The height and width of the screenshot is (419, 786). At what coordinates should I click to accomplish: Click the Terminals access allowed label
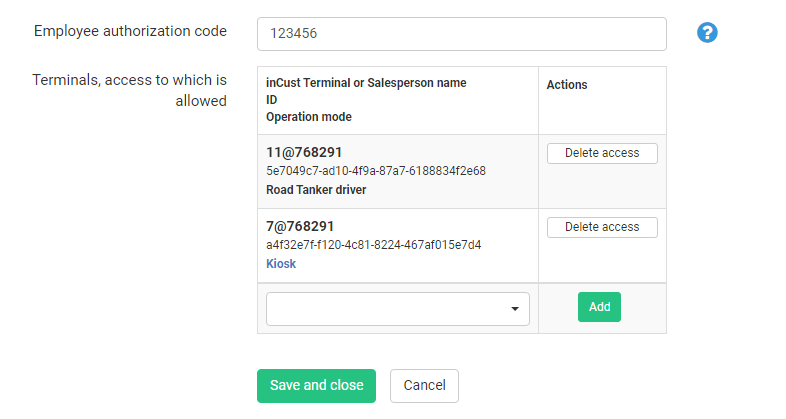(x=130, y=90)
